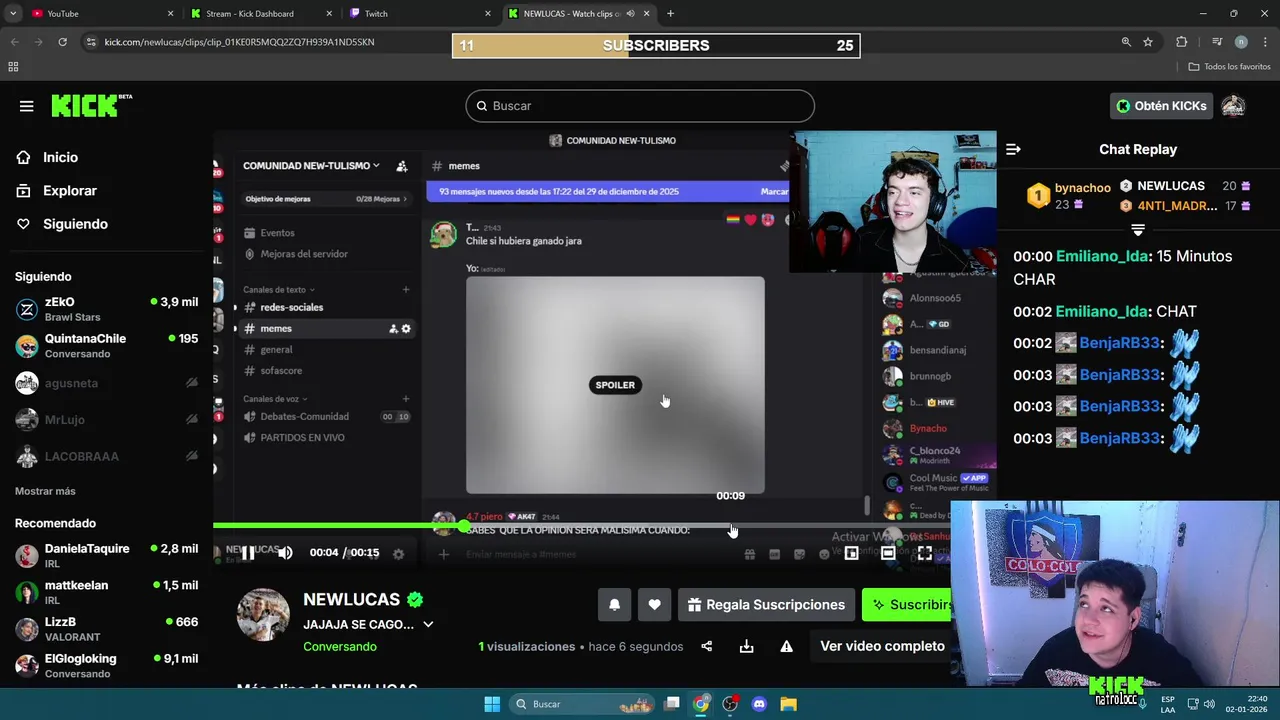
Task: Click the address bar URL
Action: [x=239, y=42]
